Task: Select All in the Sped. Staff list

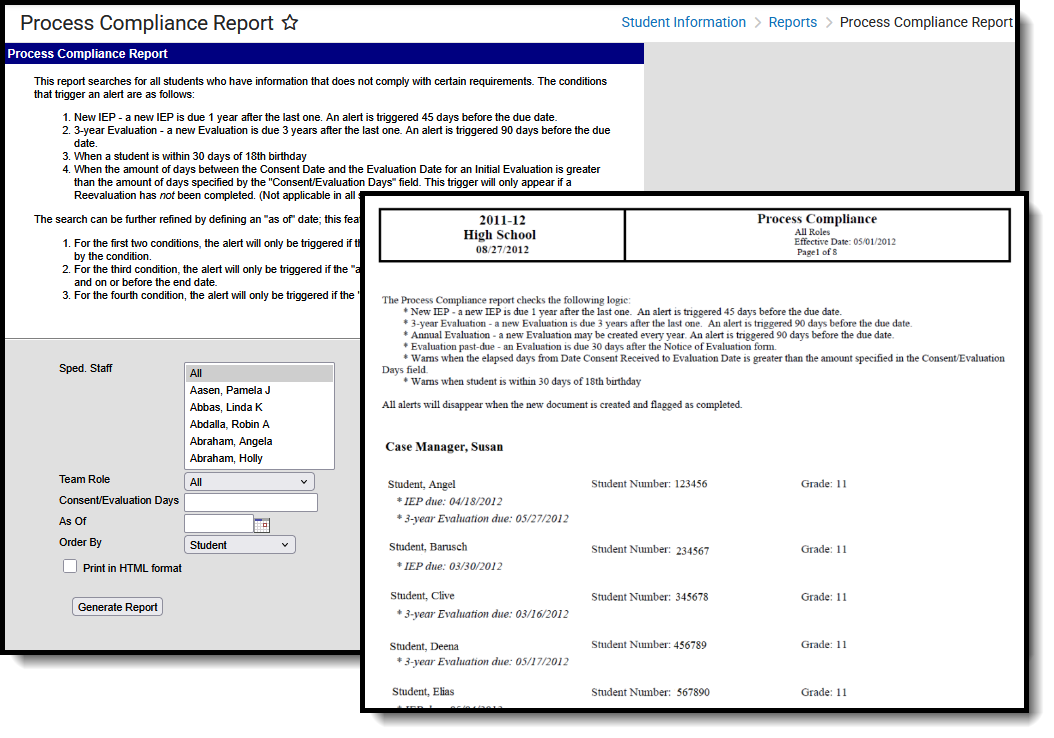Action: point(259,373)
